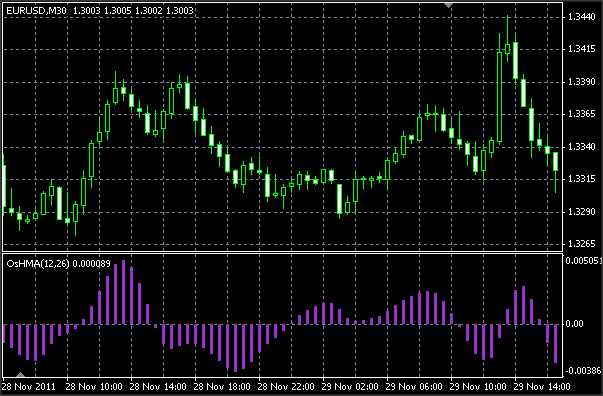Image resolution: width=603 pixels, height=396 pixels.
Task: Click the gray triangle marker at bottom-left
Action: coord(20,374)
